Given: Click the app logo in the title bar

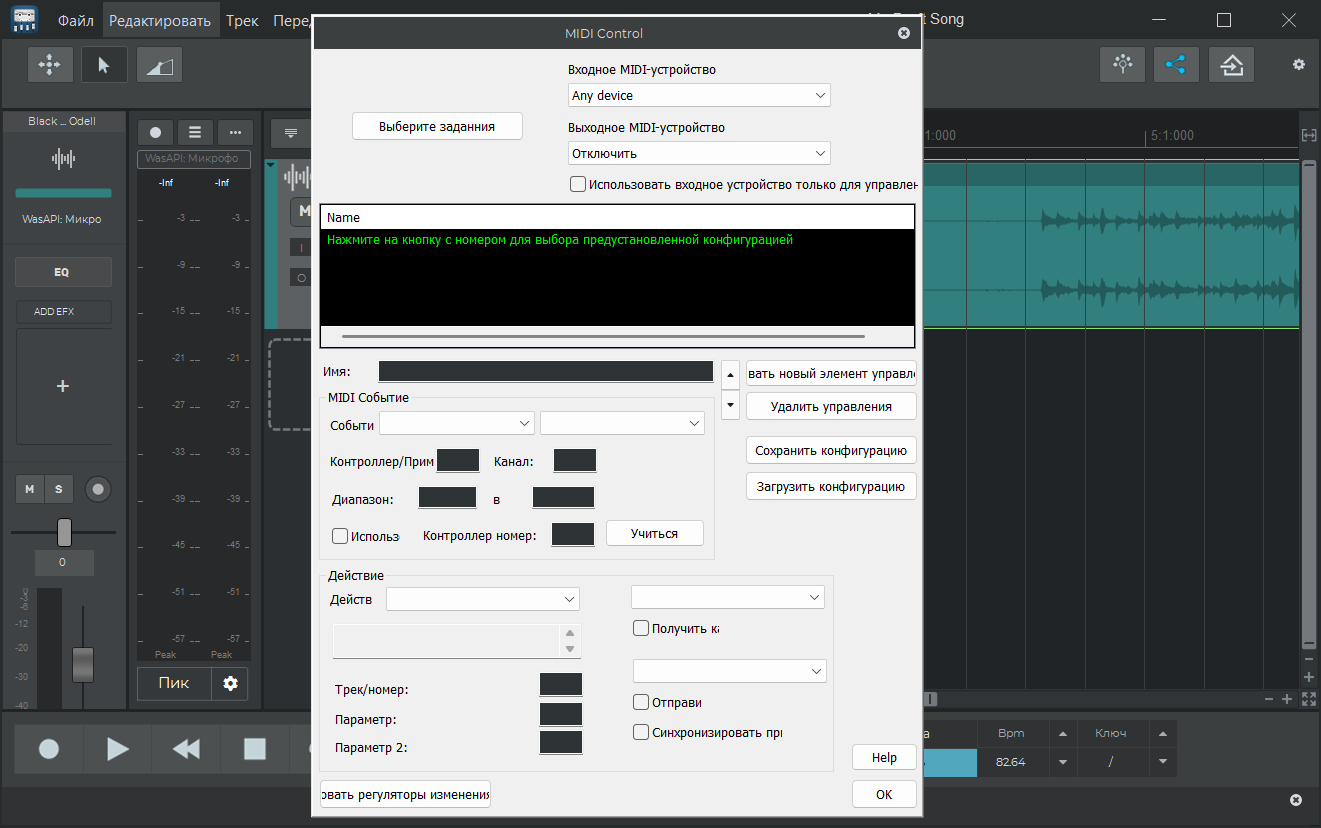Looking at the screenshot, I should tap(26, 19).
